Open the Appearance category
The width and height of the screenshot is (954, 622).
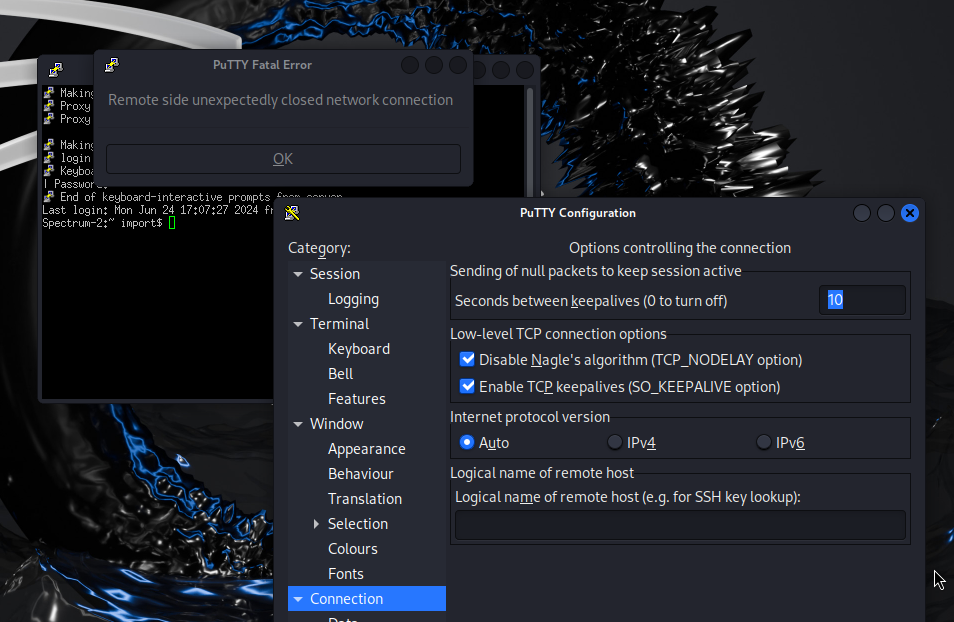click(x=367, y=449)
